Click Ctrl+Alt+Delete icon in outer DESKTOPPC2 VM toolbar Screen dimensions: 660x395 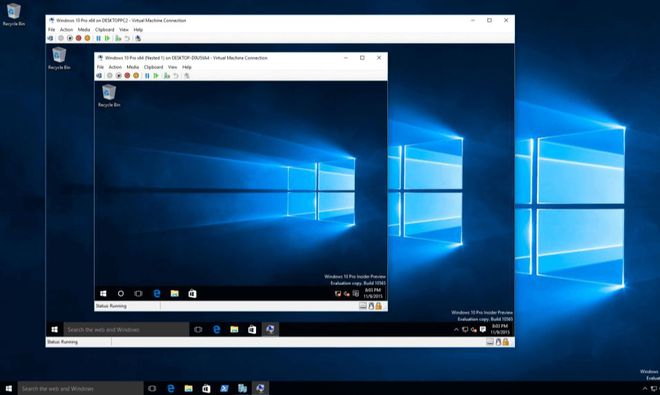click(x=50, y=38)
